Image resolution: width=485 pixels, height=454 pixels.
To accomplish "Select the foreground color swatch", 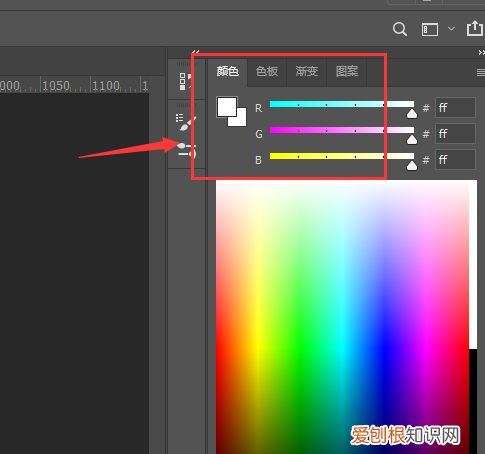I will tap(227, 107).
